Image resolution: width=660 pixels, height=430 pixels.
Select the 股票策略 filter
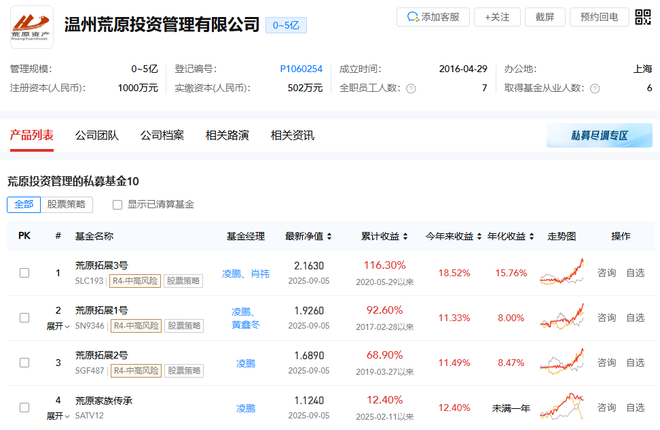point(67,204)
